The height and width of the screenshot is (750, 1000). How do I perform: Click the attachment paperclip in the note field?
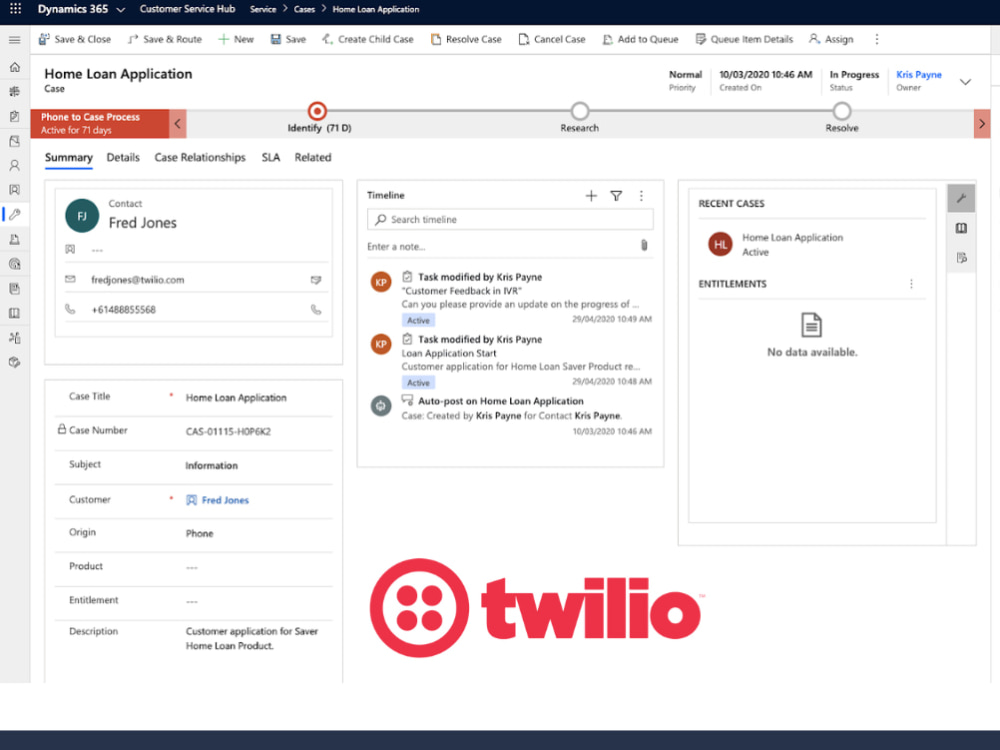(x=644, y=245)
